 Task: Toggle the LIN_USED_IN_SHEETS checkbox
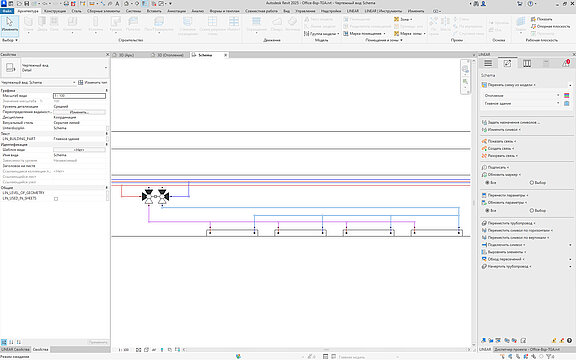[x=56, y=199]
